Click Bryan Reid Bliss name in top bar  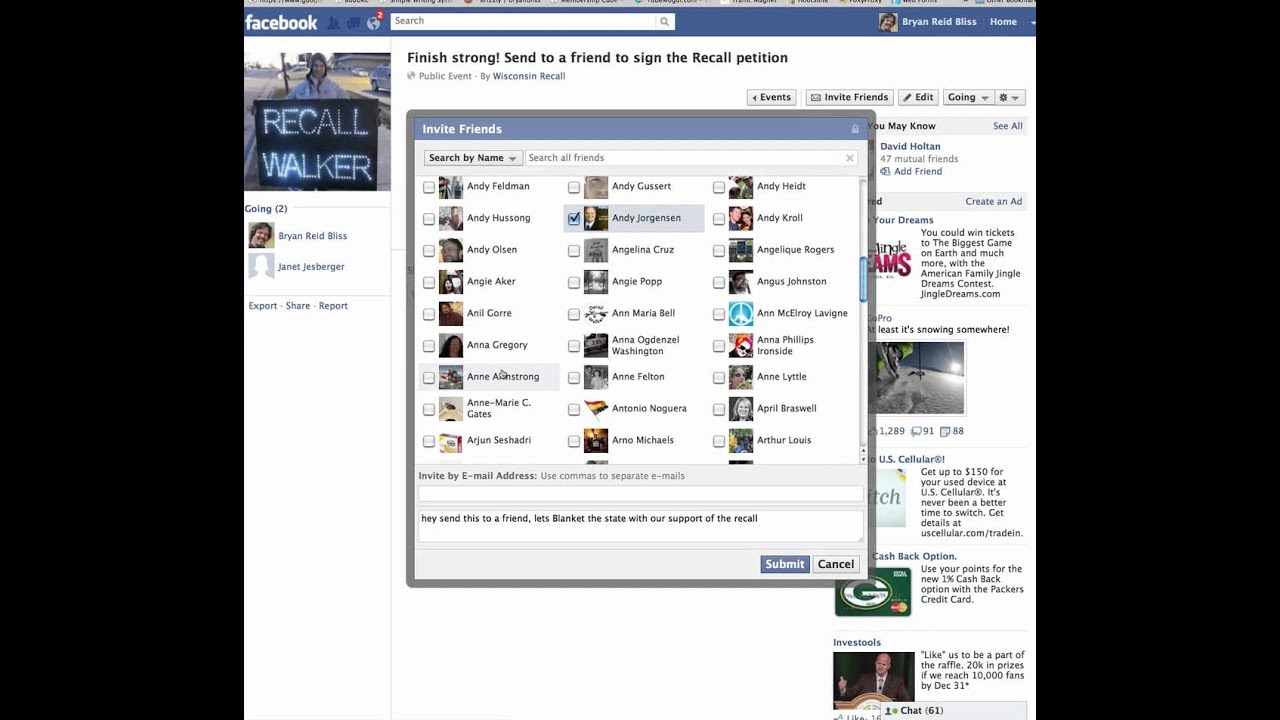939,22
